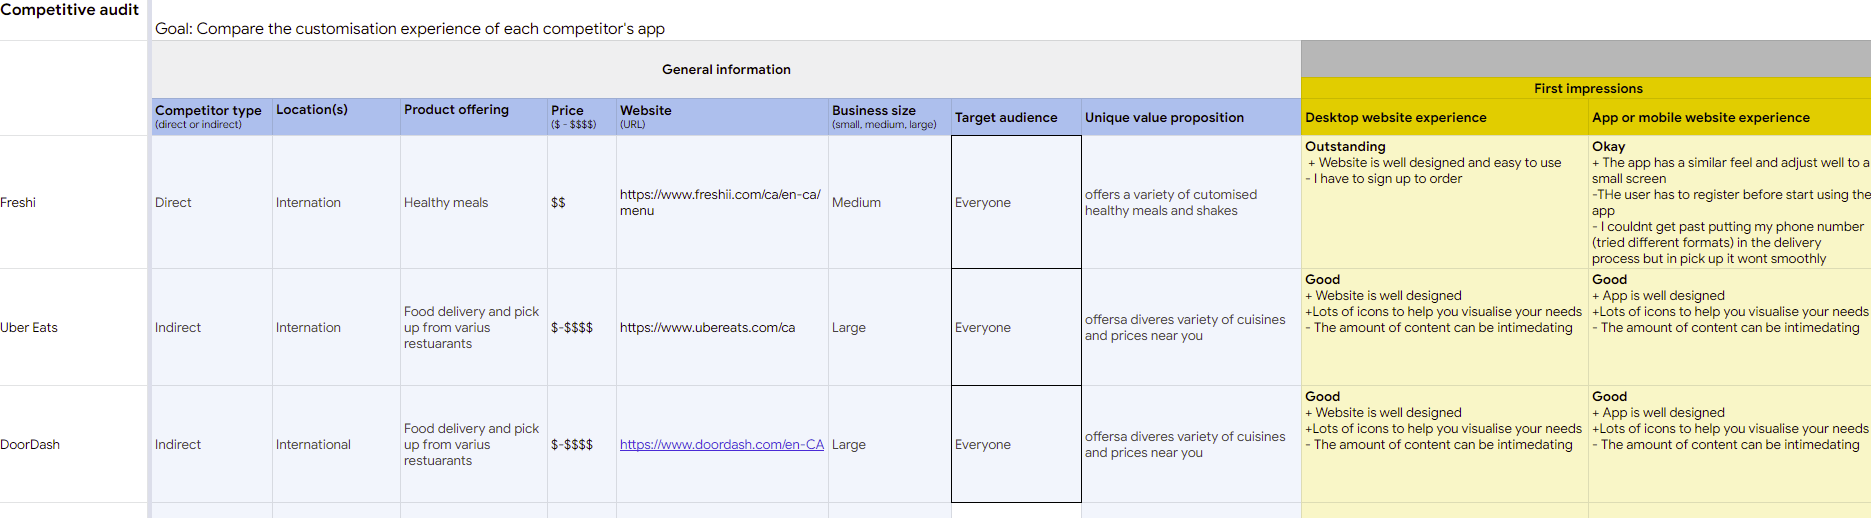This screenshot has width=1871, height=518.
Task: Select Freshi's '$$' price cell
Action: click(x=582, y=202)
